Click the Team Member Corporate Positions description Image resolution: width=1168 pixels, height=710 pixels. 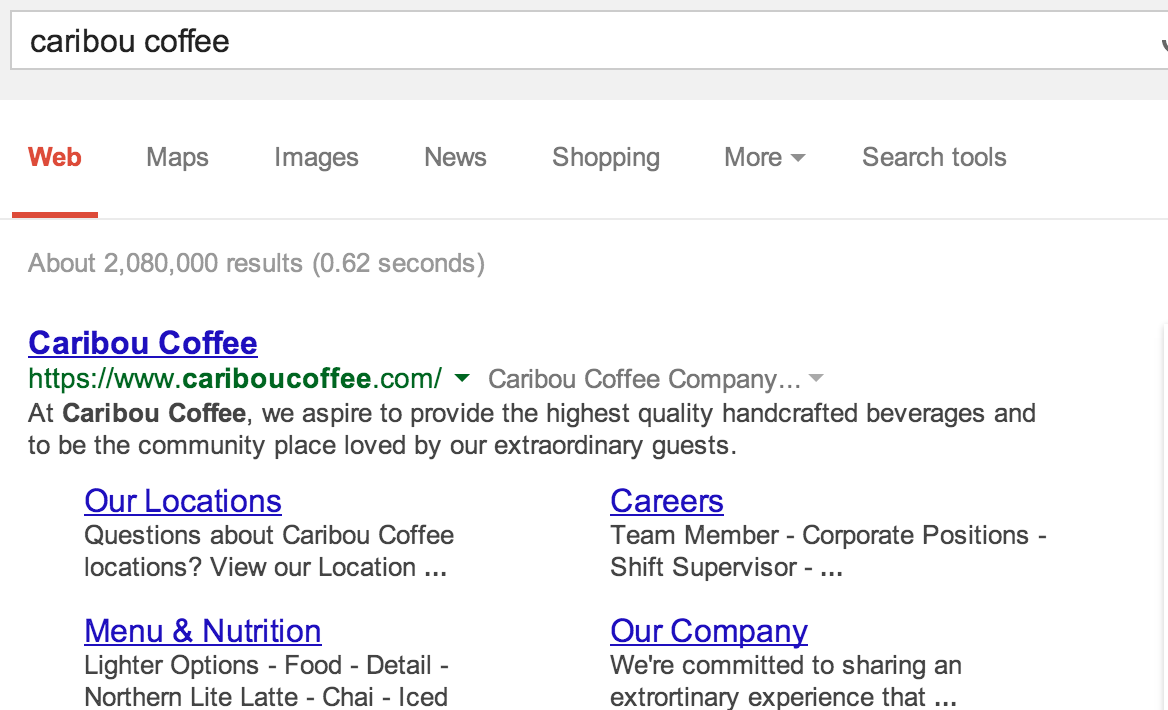pos(828,551)
